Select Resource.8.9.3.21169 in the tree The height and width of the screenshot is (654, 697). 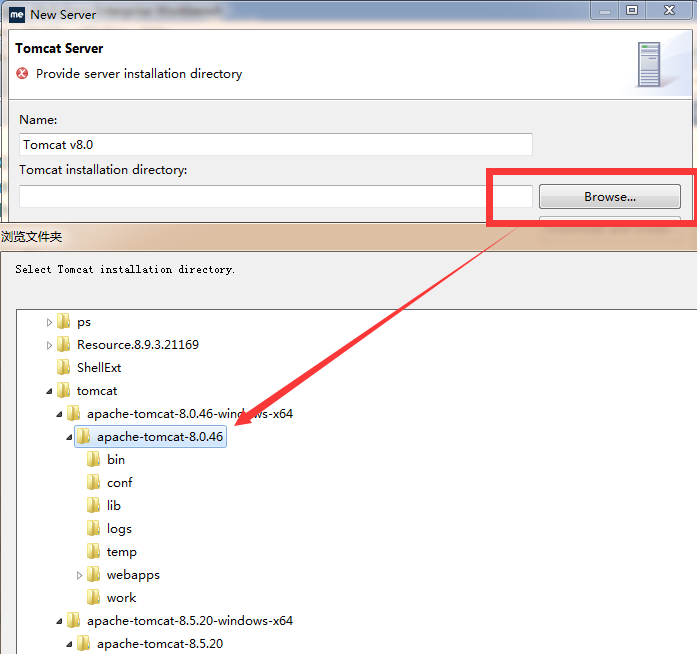pos(138,345)
